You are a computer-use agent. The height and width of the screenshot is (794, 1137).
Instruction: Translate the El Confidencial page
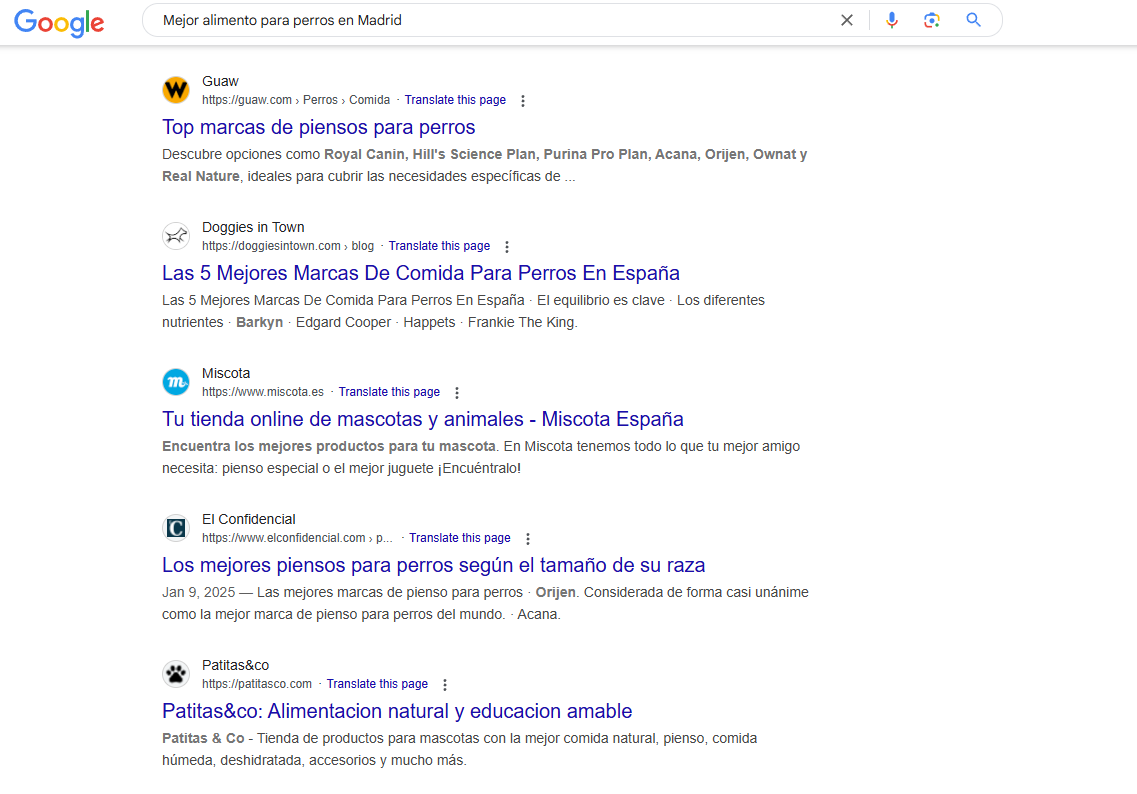pos(459,538)
